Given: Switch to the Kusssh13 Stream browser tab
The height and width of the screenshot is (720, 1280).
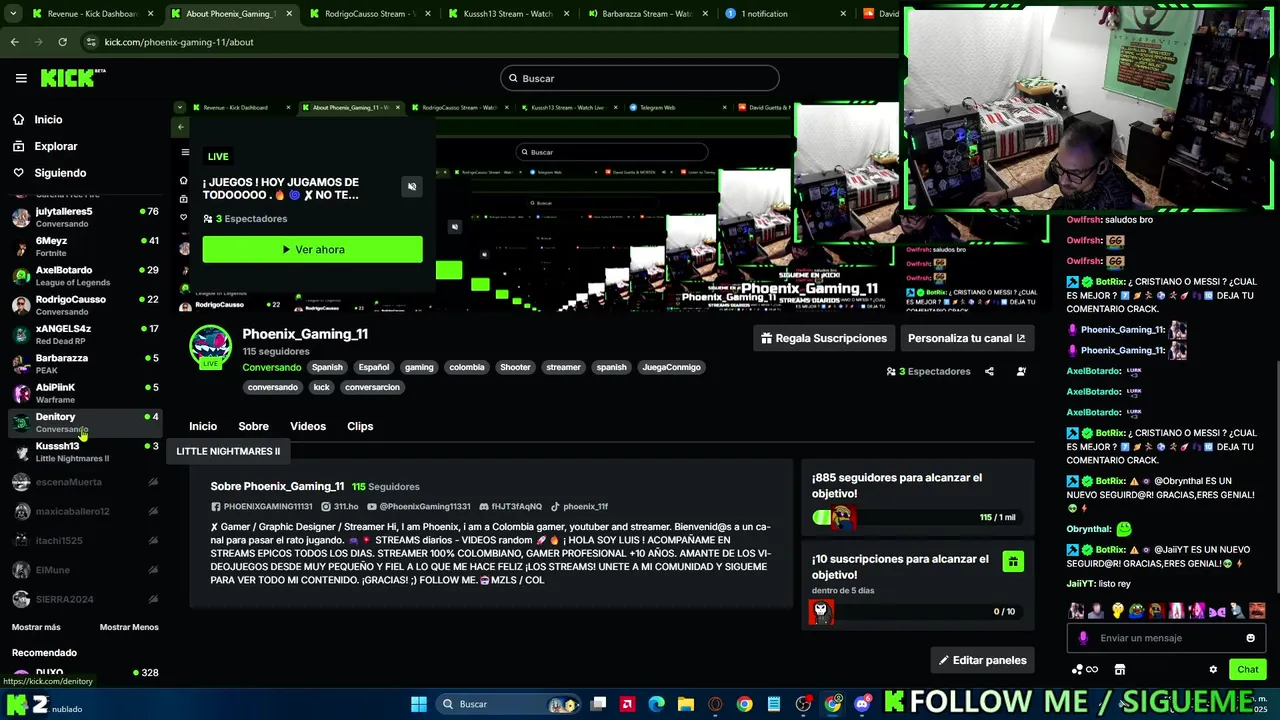Looking at the screenshot, I should [x=508, y=14].
